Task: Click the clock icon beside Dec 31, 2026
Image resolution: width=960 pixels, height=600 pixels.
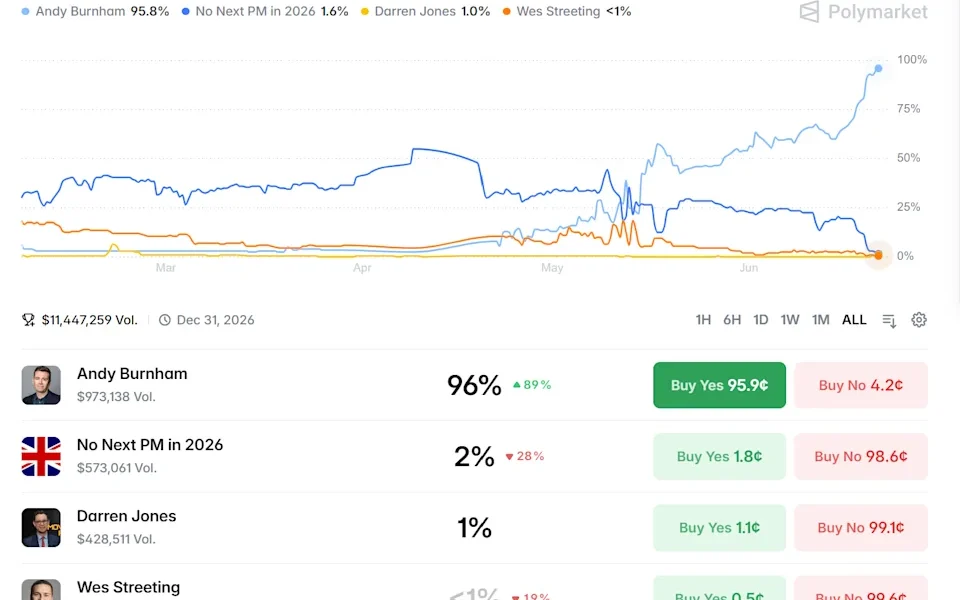Action: click(x=165, y=320)
